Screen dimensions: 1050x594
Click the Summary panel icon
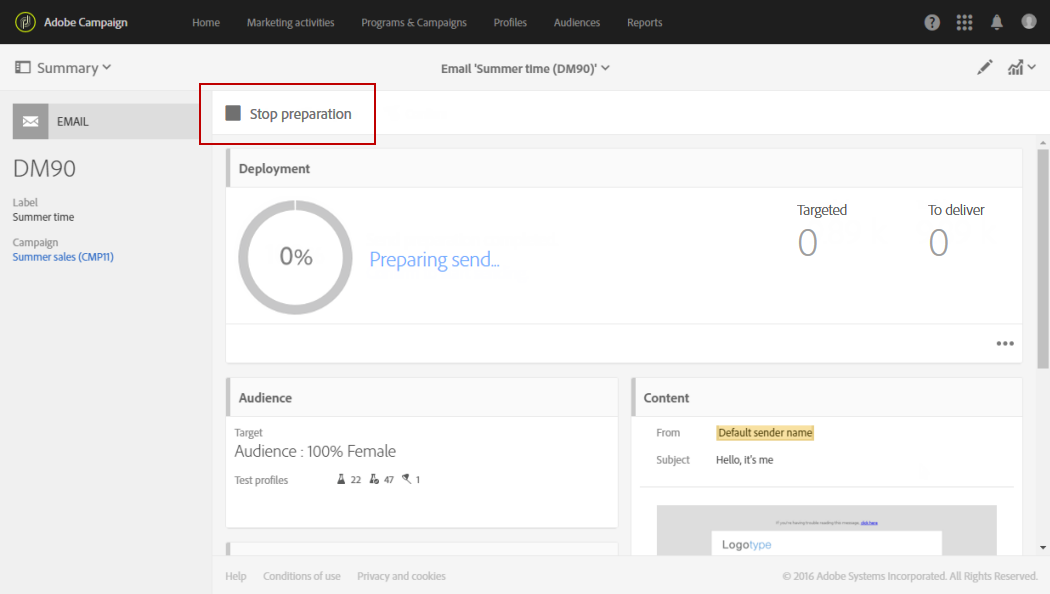pos(23,68)
